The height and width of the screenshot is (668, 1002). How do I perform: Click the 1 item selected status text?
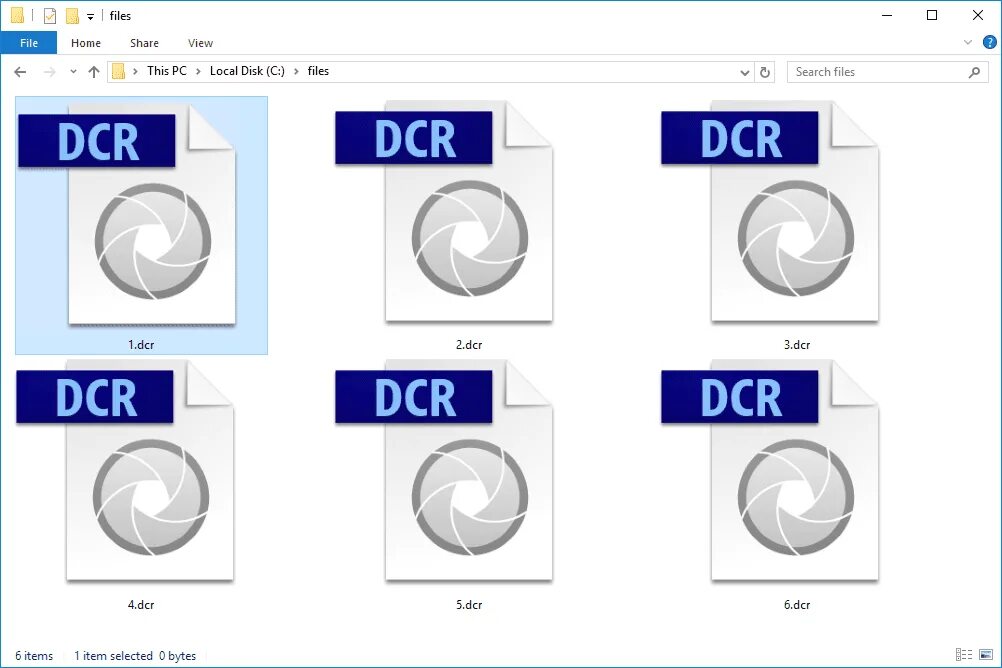point(113,656)
